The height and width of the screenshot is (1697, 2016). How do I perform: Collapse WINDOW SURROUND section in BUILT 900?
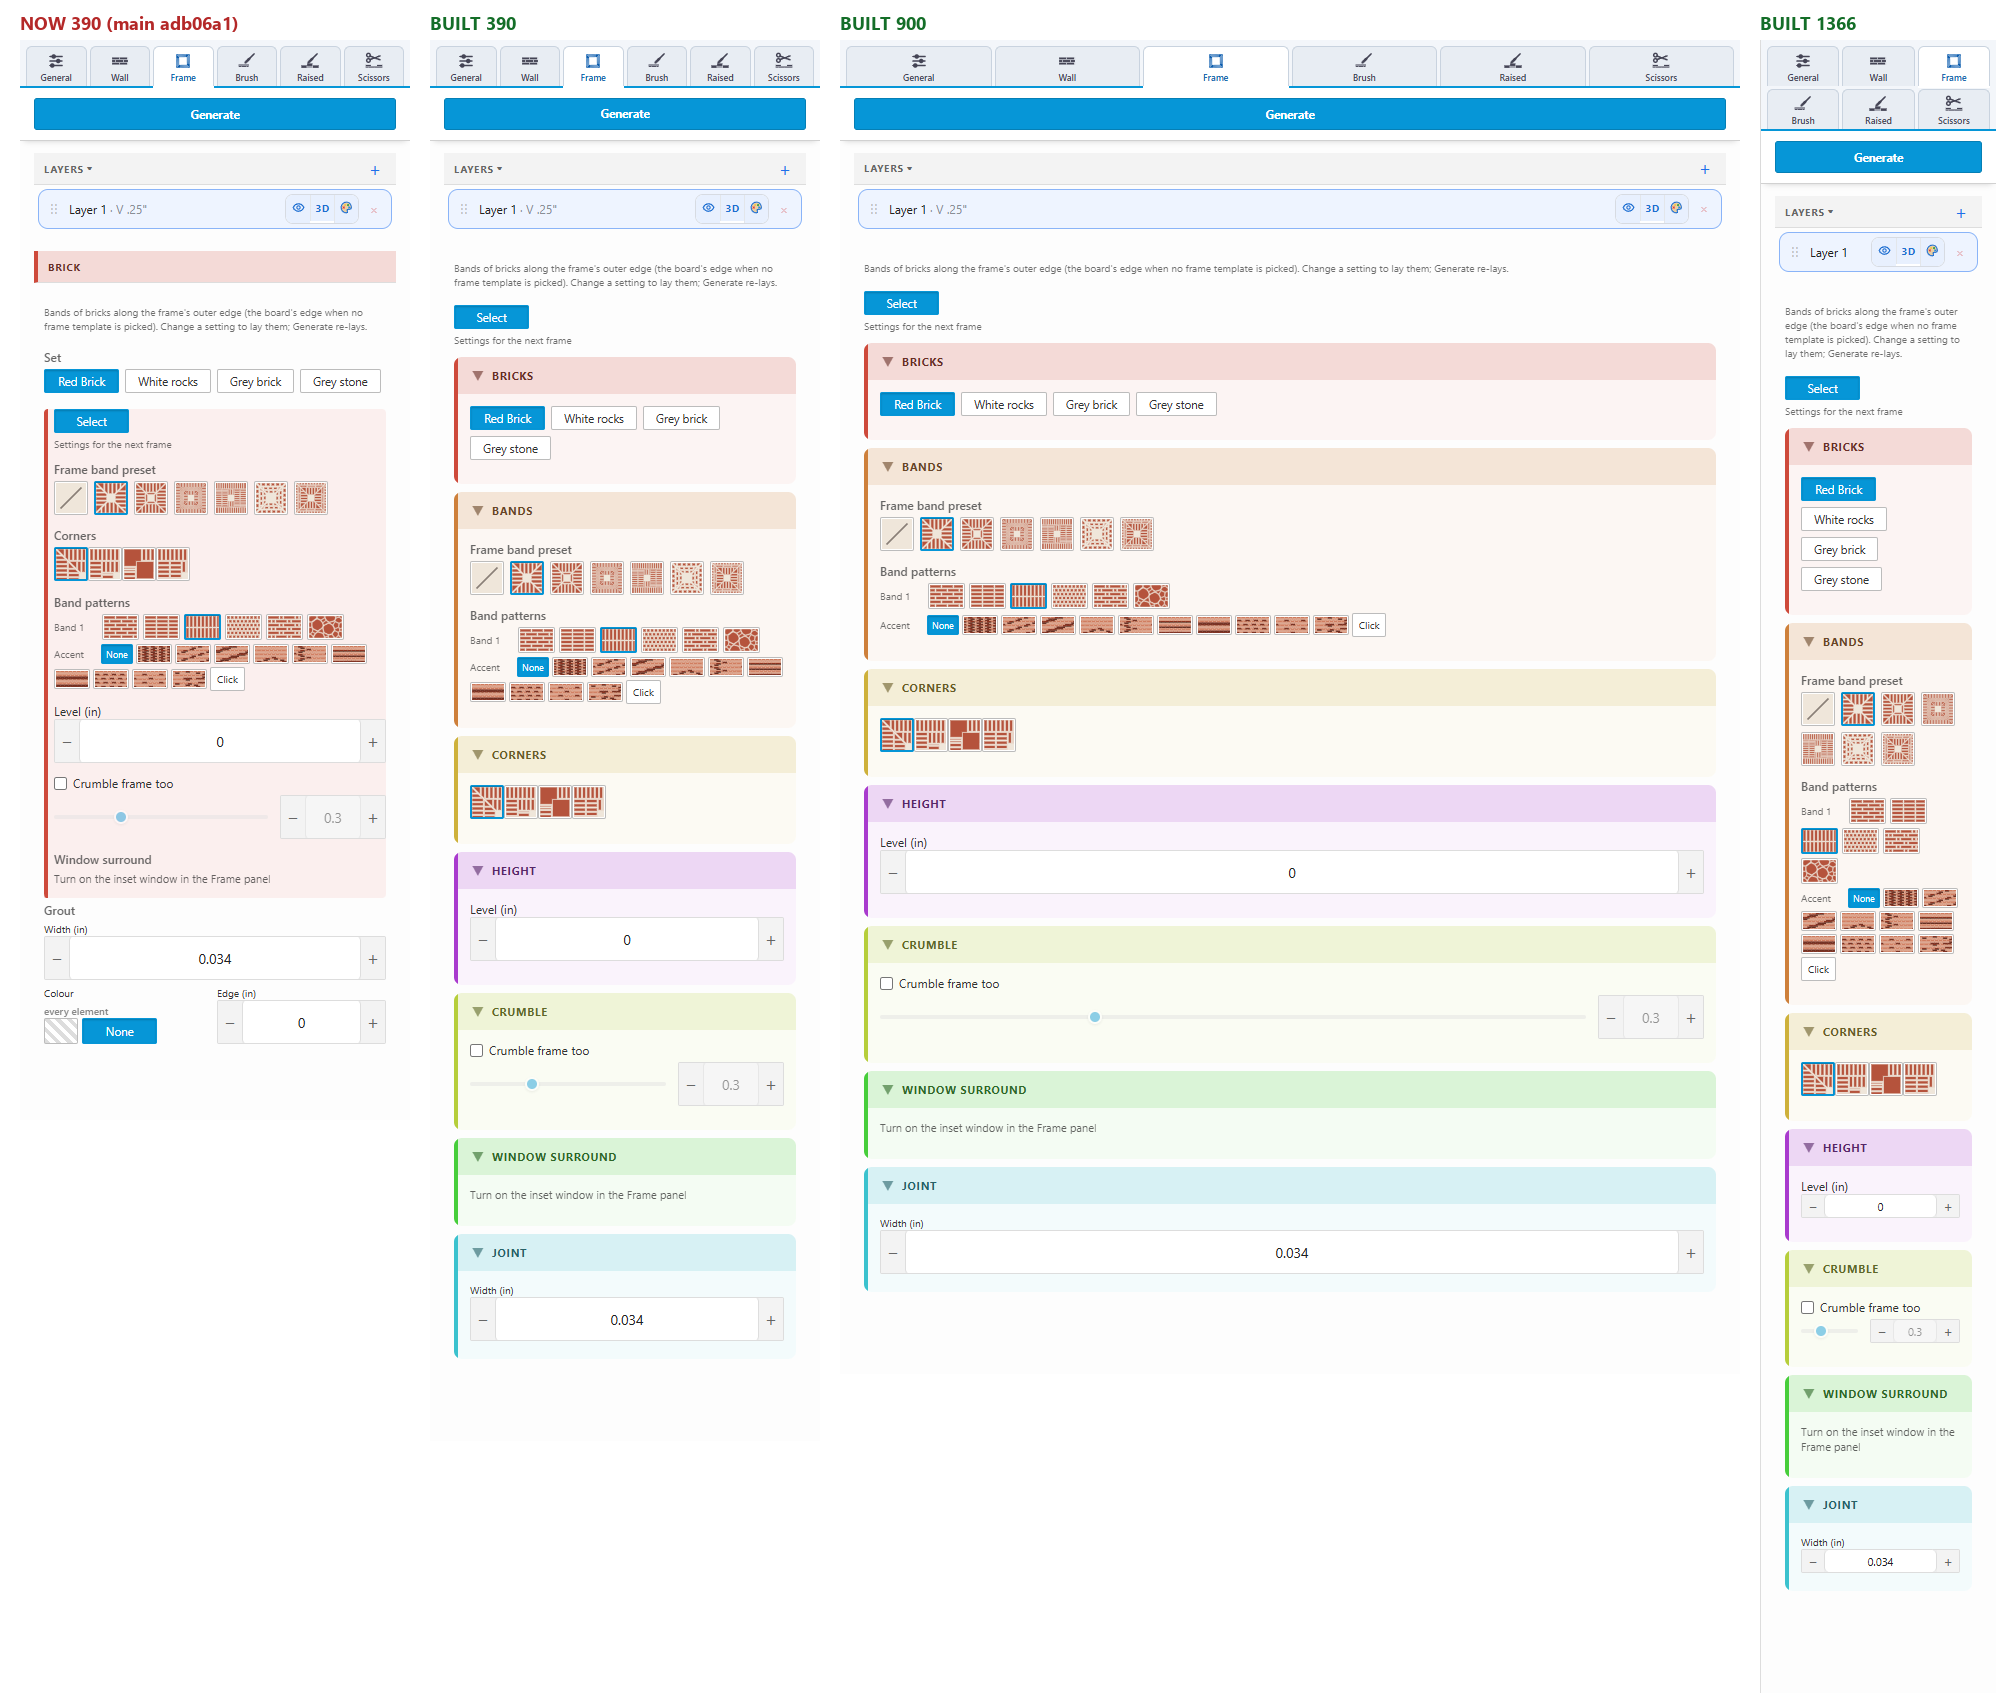point(888,1090)
